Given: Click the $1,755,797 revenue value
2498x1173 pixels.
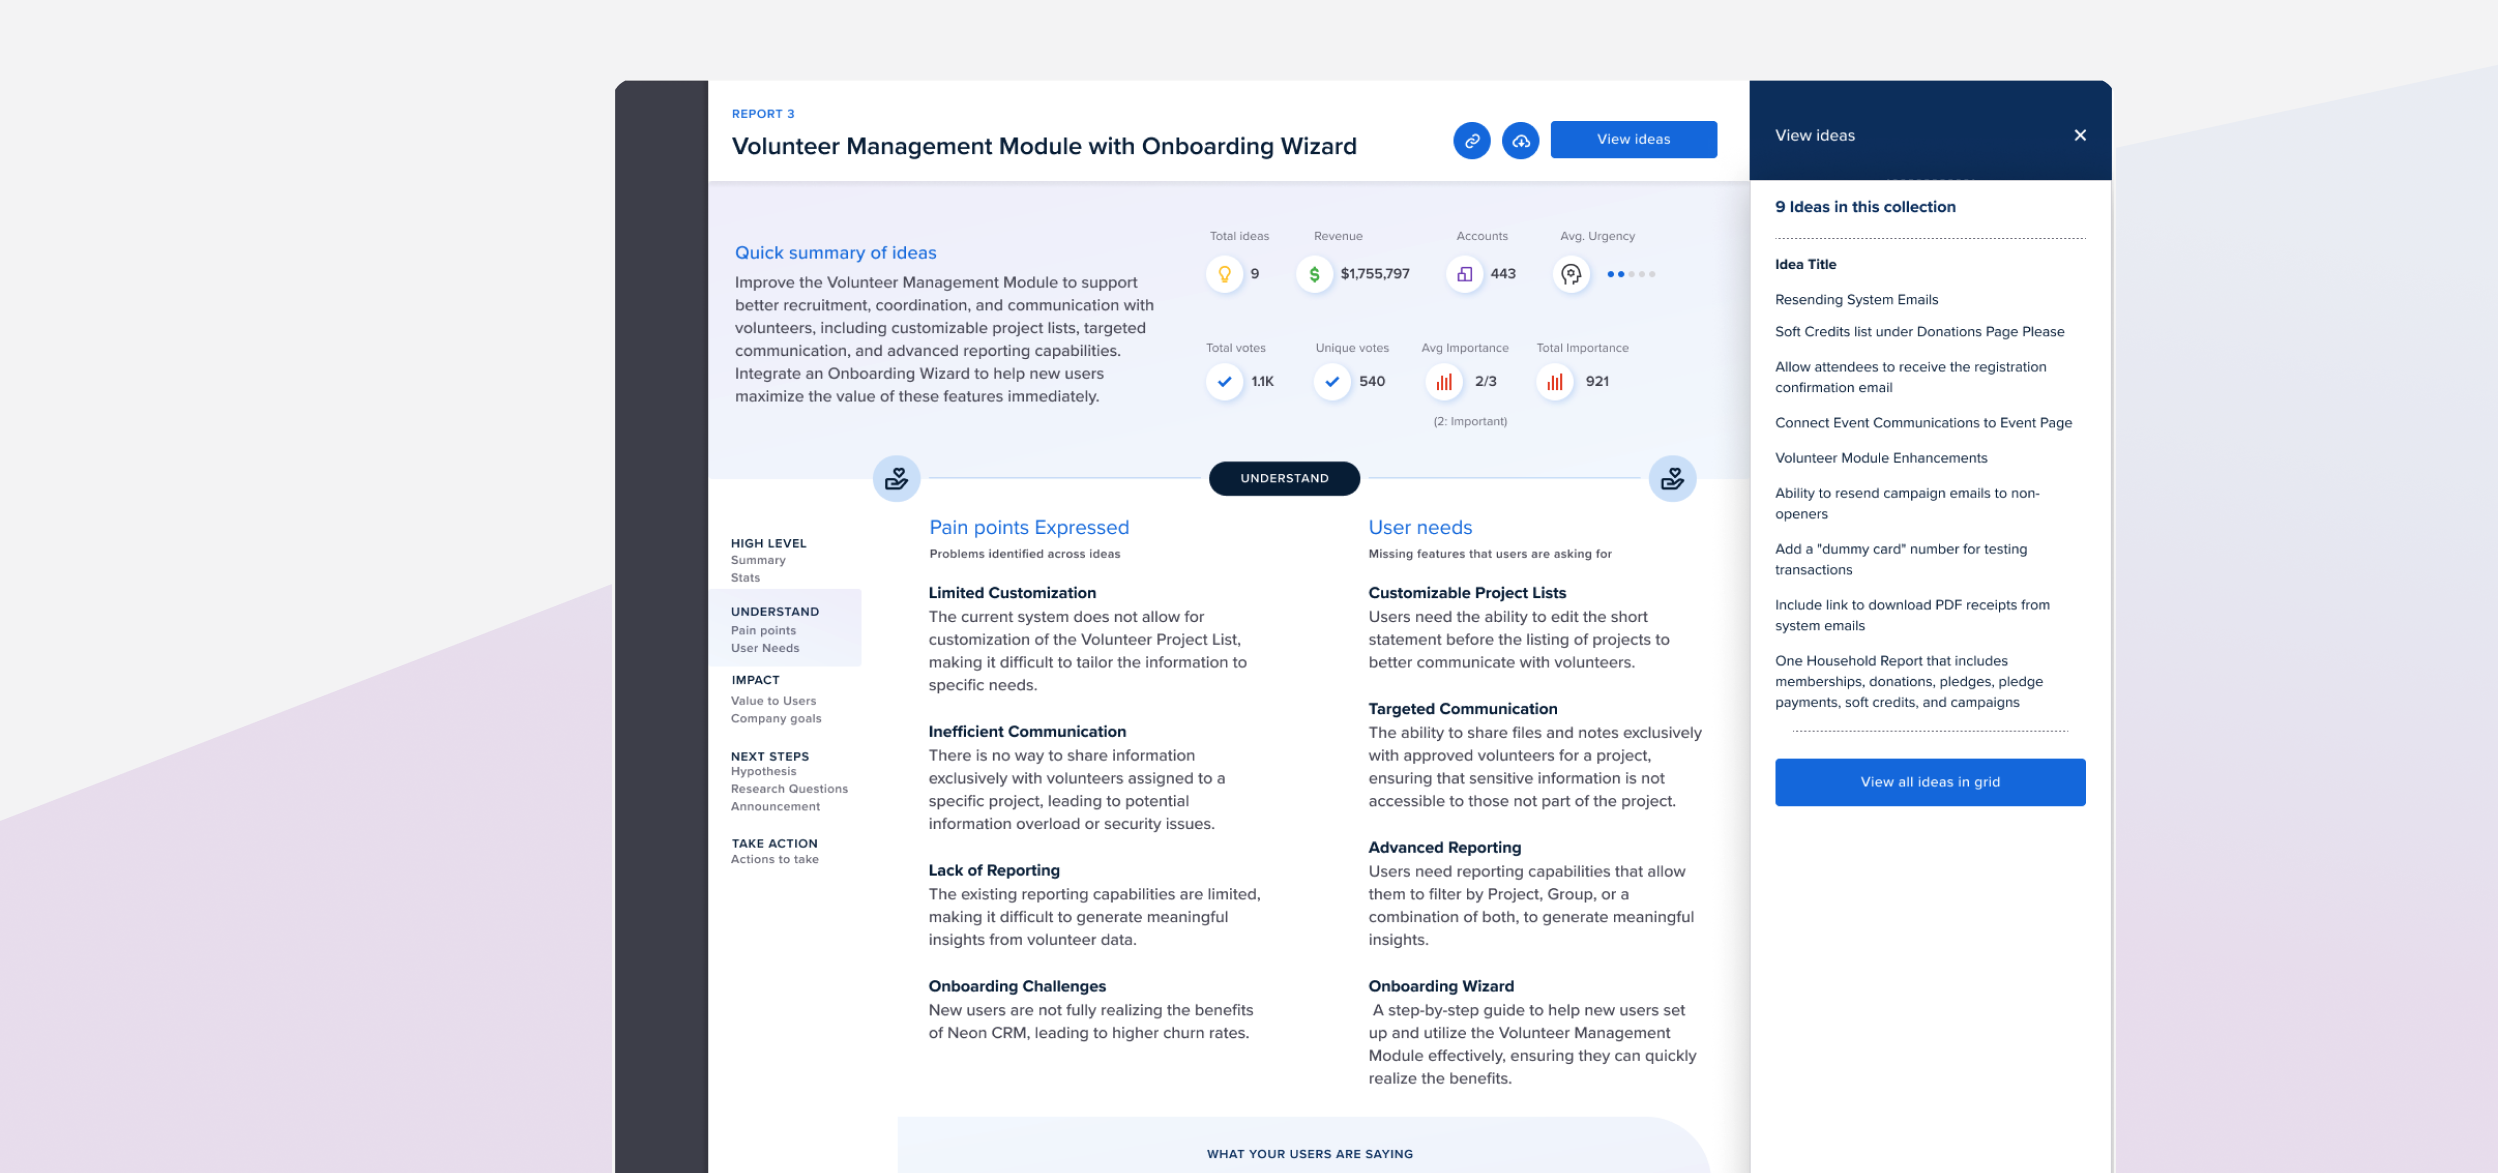Looking at the screenshot, I should click(x=1375, y=273).
